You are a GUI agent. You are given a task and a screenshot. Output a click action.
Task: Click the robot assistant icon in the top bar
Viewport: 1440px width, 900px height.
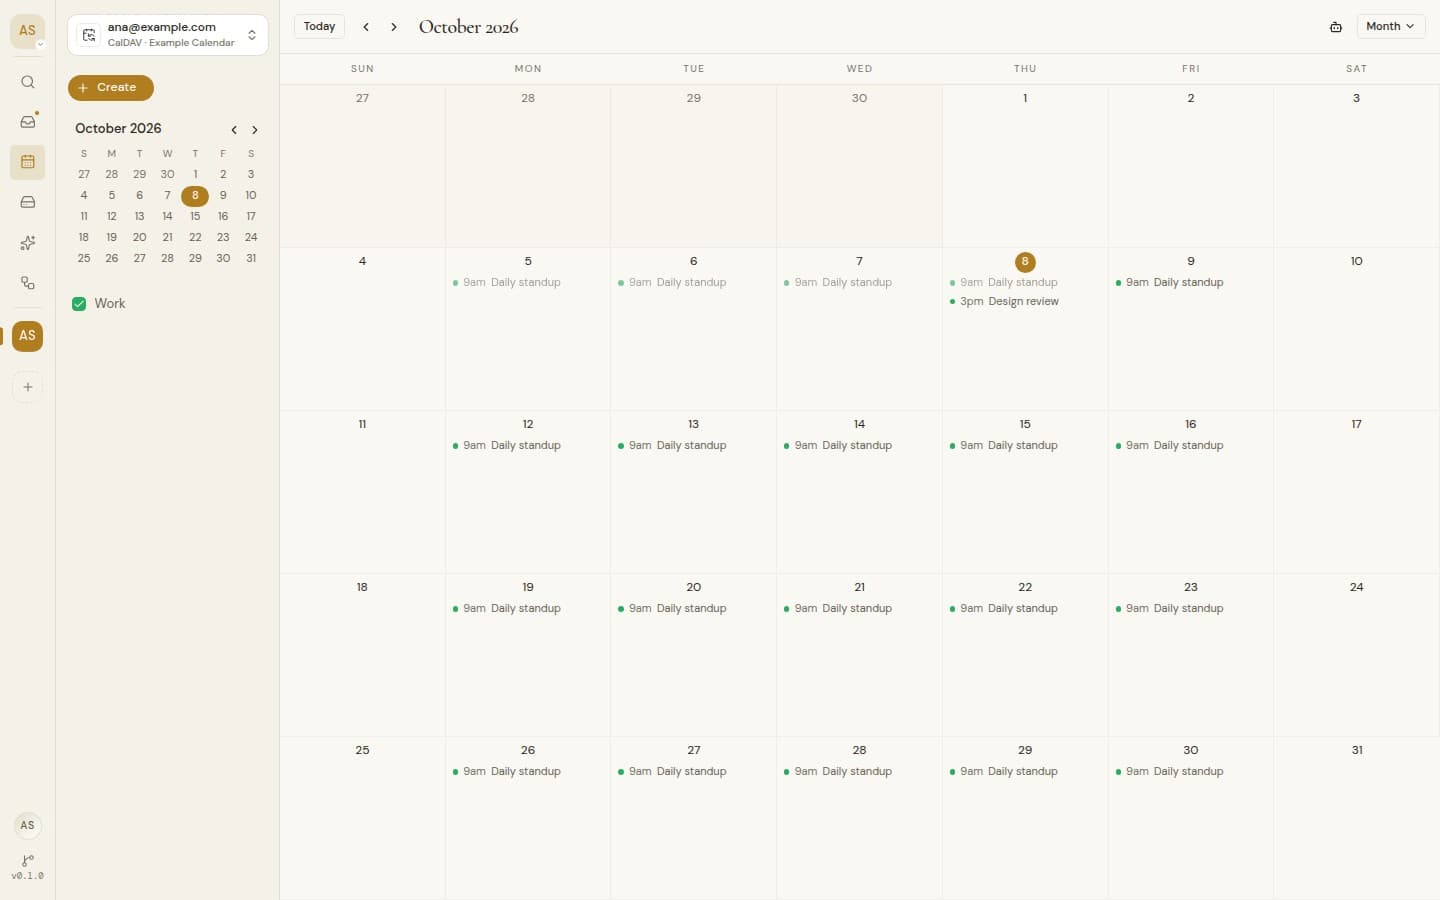pos(1336,27)
